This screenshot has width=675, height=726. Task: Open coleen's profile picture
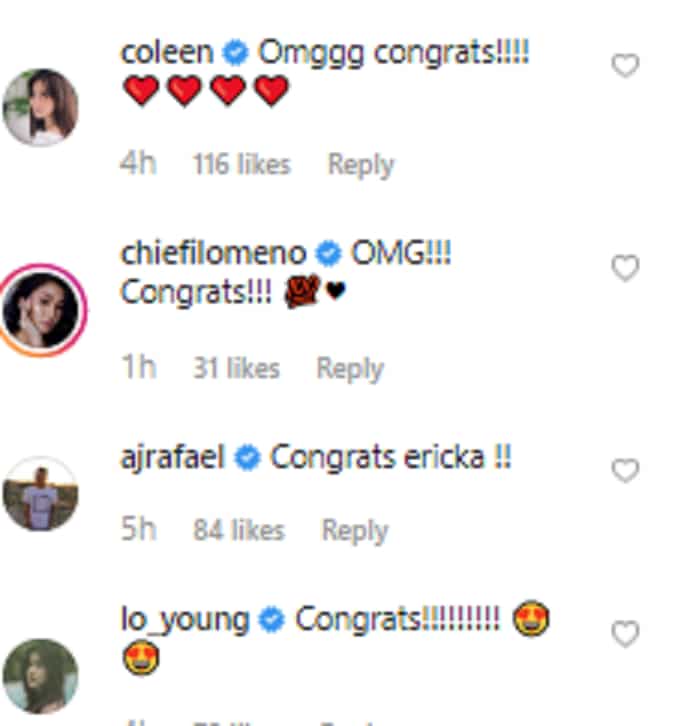pyautogui.click(x=41, y=107)
